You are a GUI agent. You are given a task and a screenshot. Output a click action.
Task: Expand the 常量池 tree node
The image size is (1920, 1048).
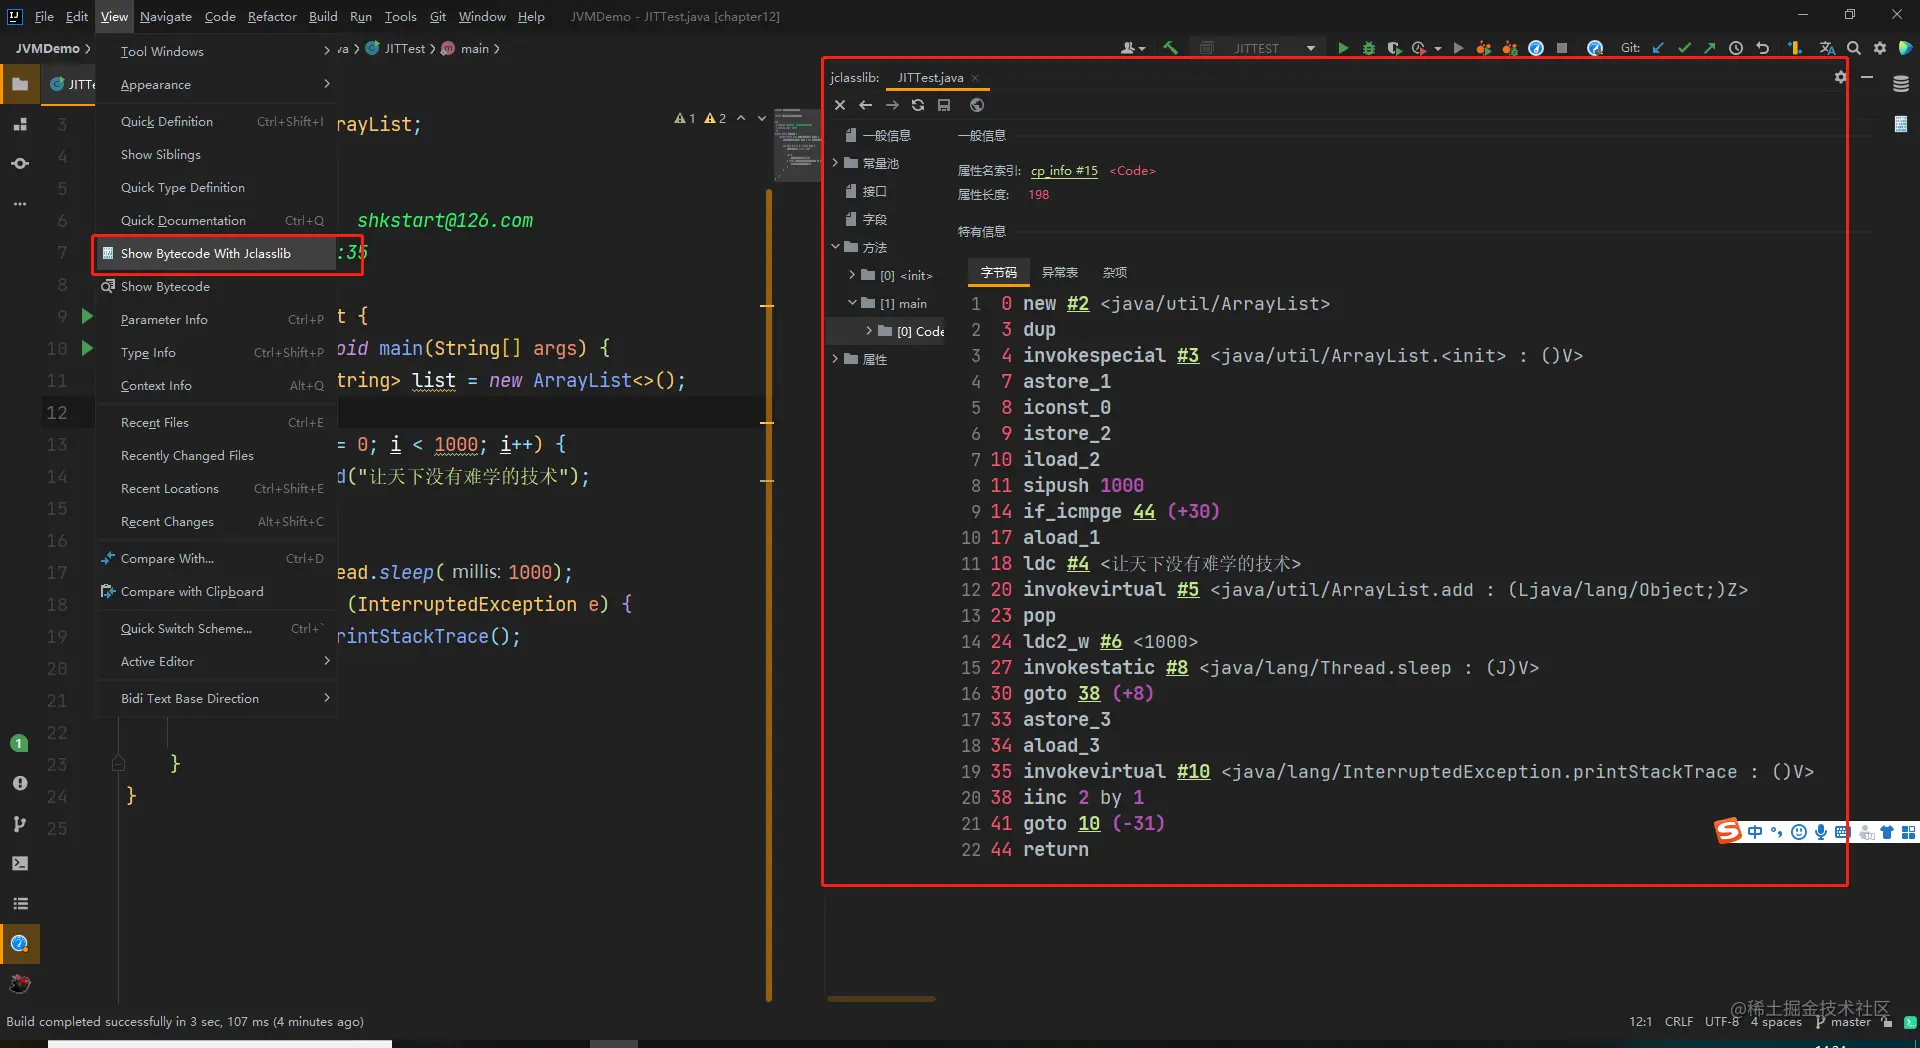click(x=836, y=163)
